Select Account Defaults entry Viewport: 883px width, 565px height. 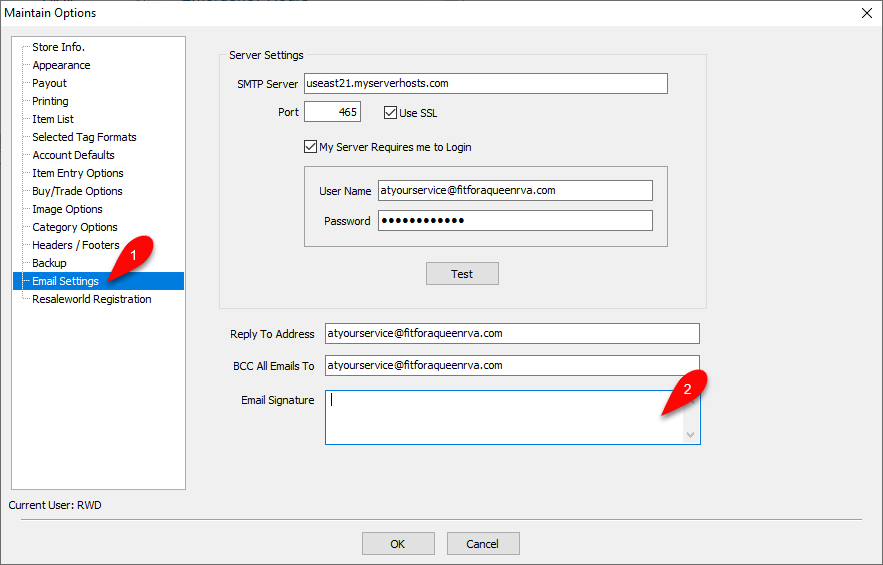tap(73, 155)
